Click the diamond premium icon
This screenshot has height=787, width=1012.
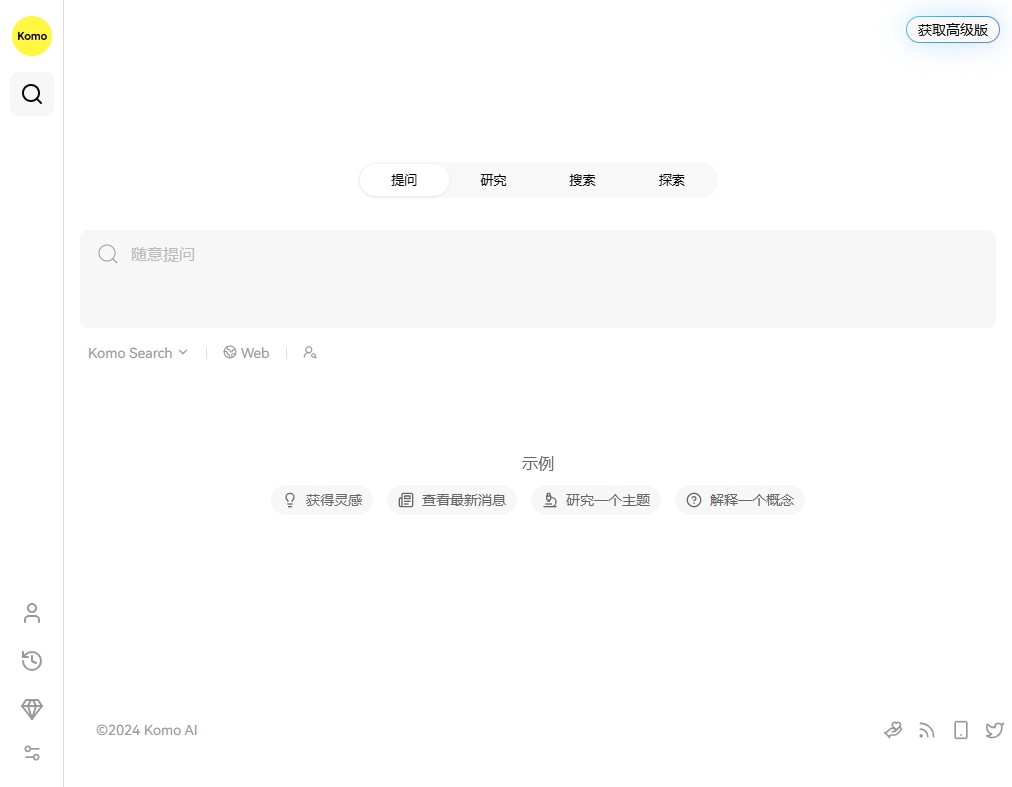tap(32, 709)
